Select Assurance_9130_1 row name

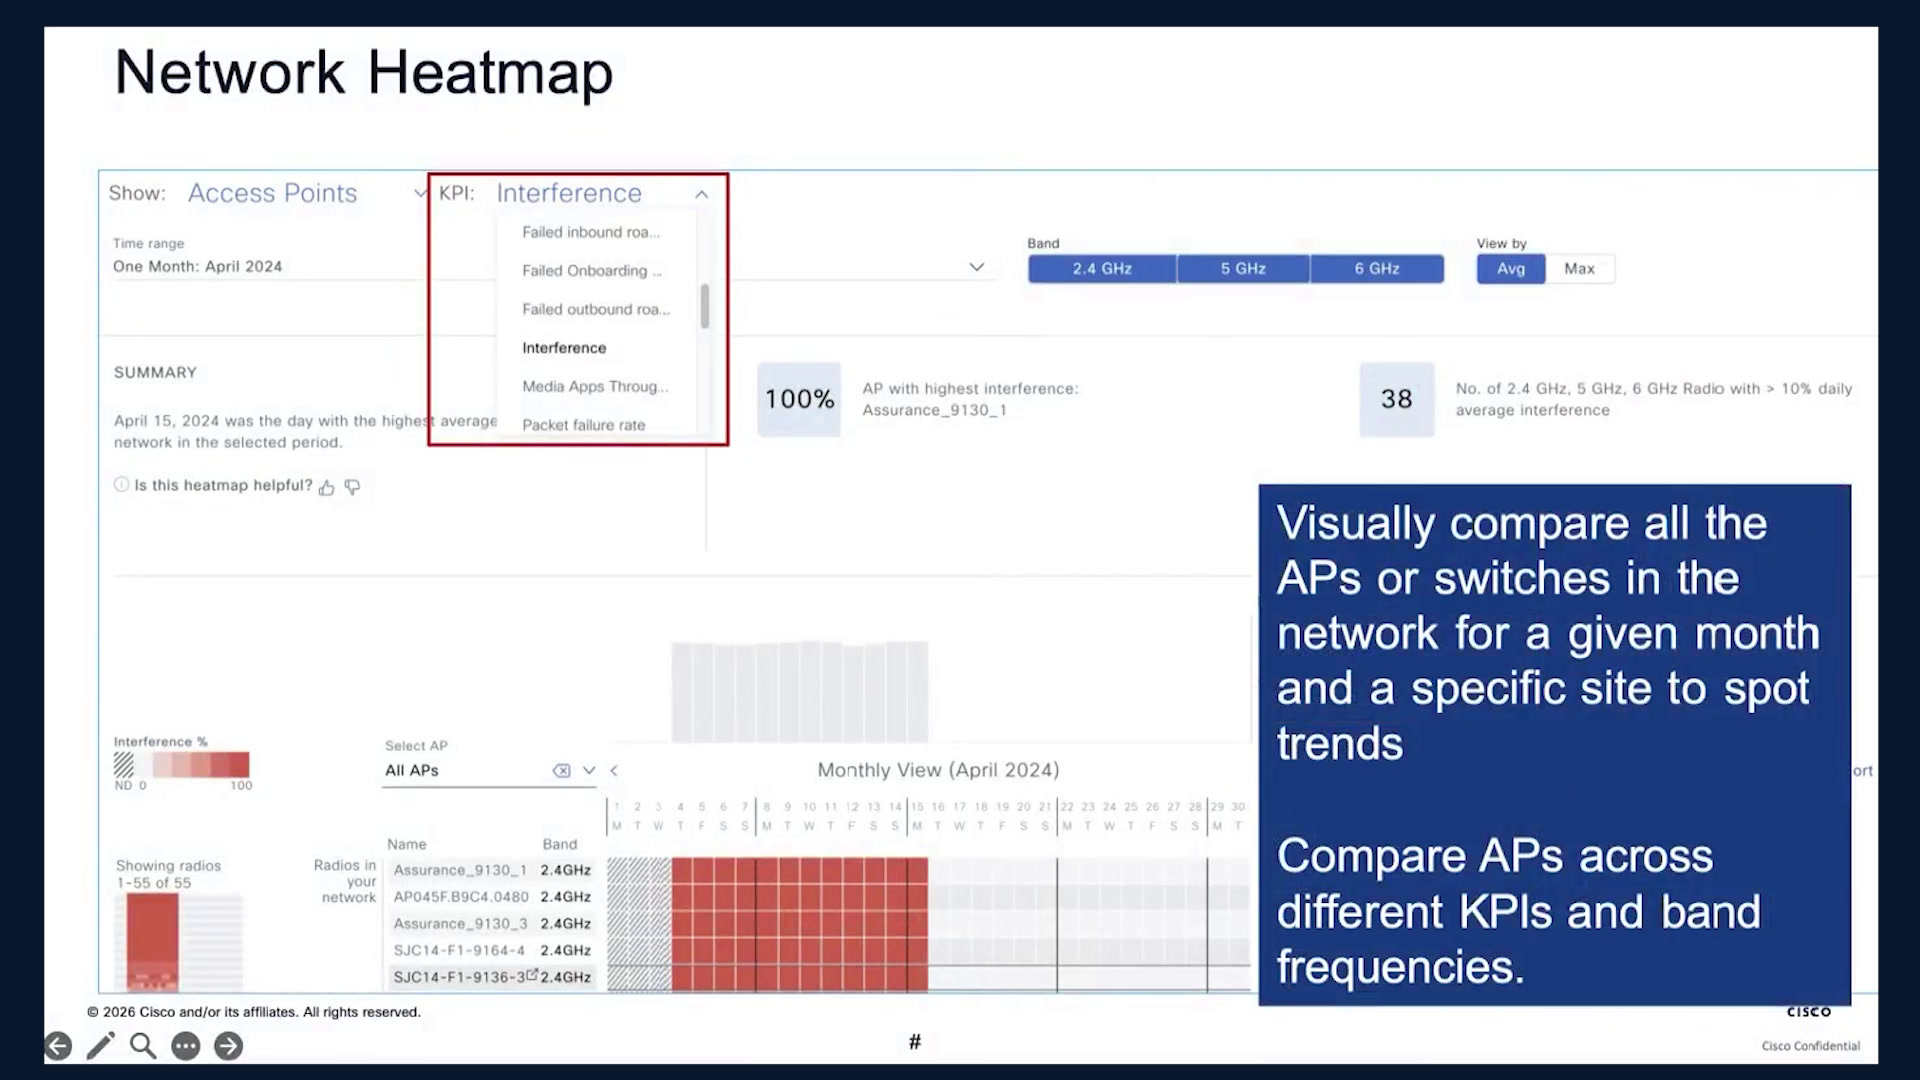click(460, 870)
